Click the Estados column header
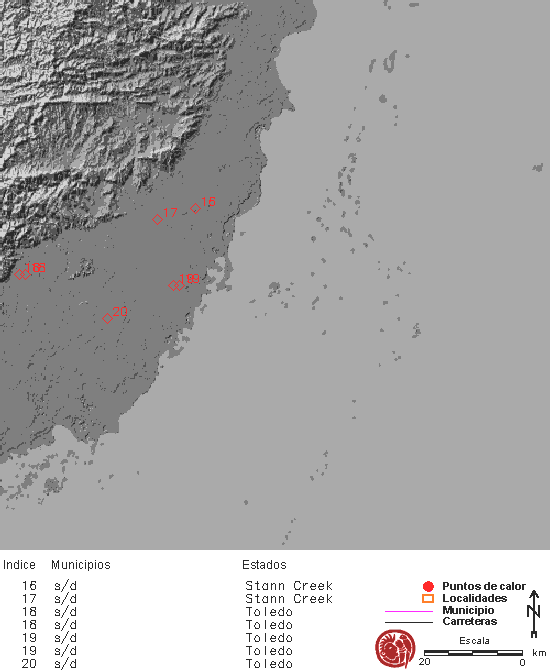The width and height of the screenshot is (550, 670). click(264, 565)
